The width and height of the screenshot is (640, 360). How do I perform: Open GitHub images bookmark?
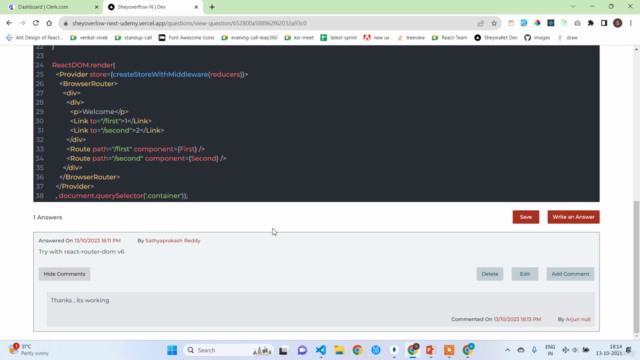pyautogui.click(x=537, y=38)
